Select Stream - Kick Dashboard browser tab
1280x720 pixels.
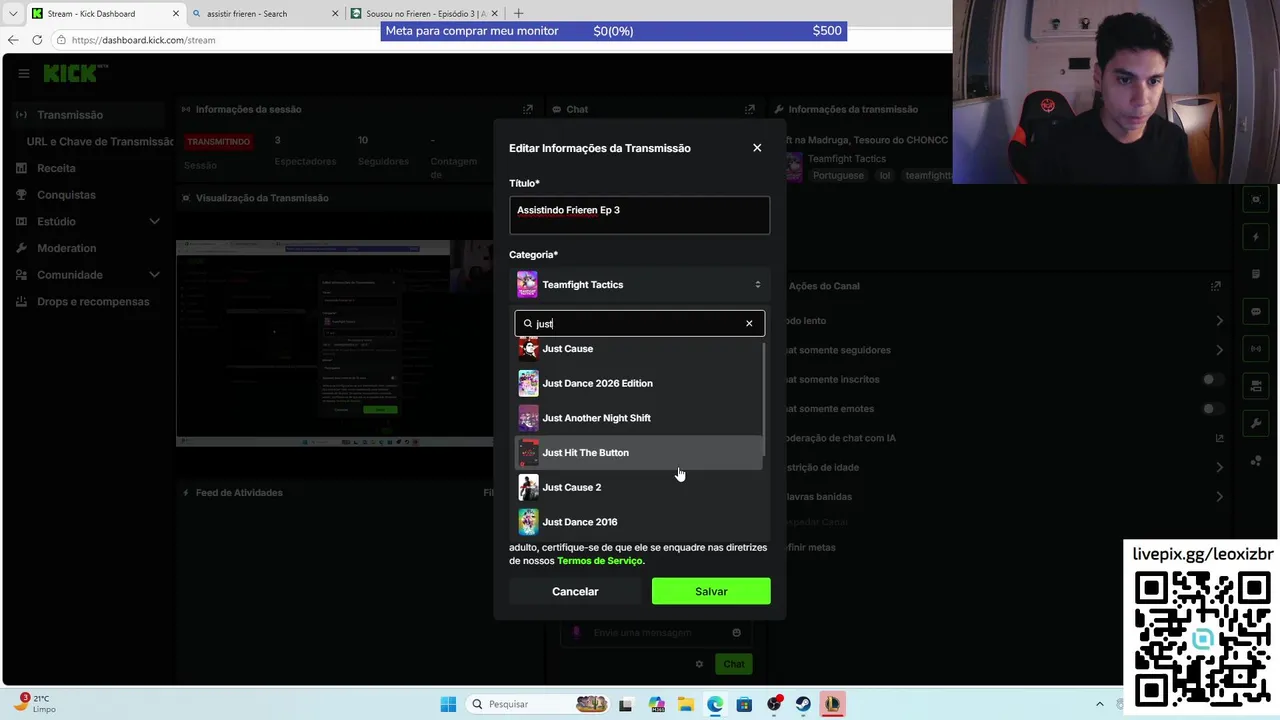[105, 14]
